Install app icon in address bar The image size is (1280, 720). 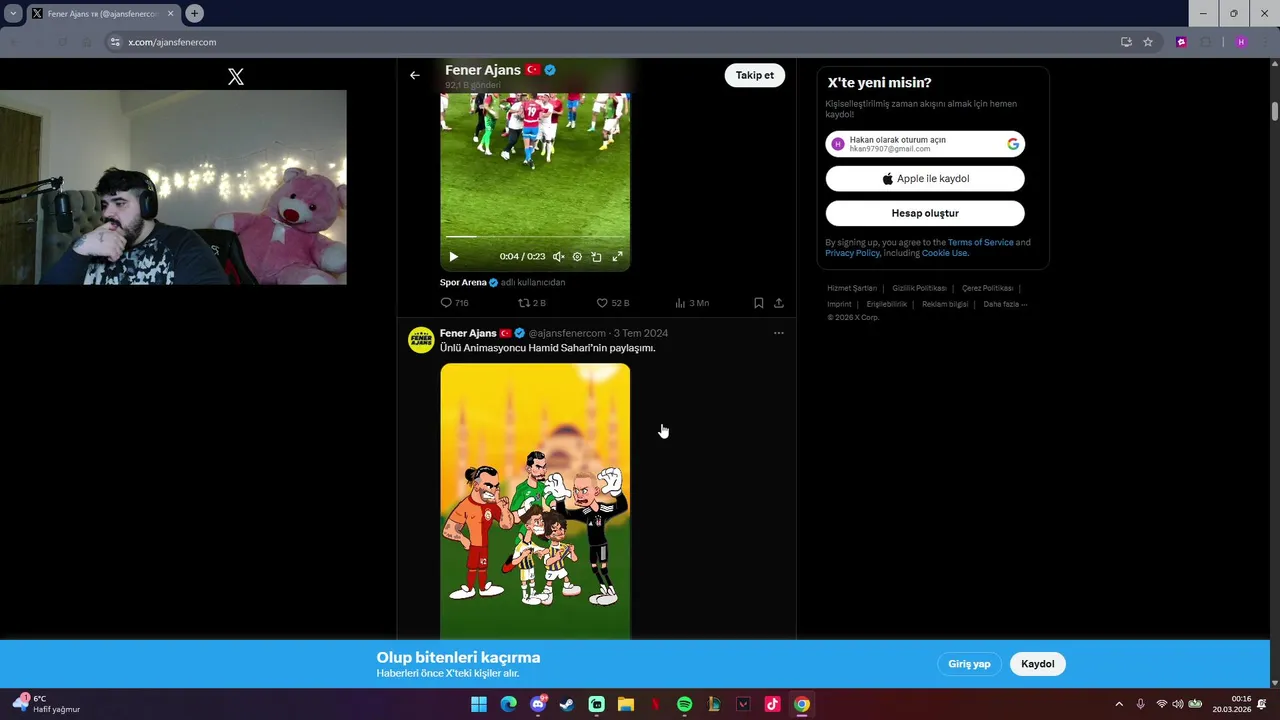click(x=1126, y=42)
